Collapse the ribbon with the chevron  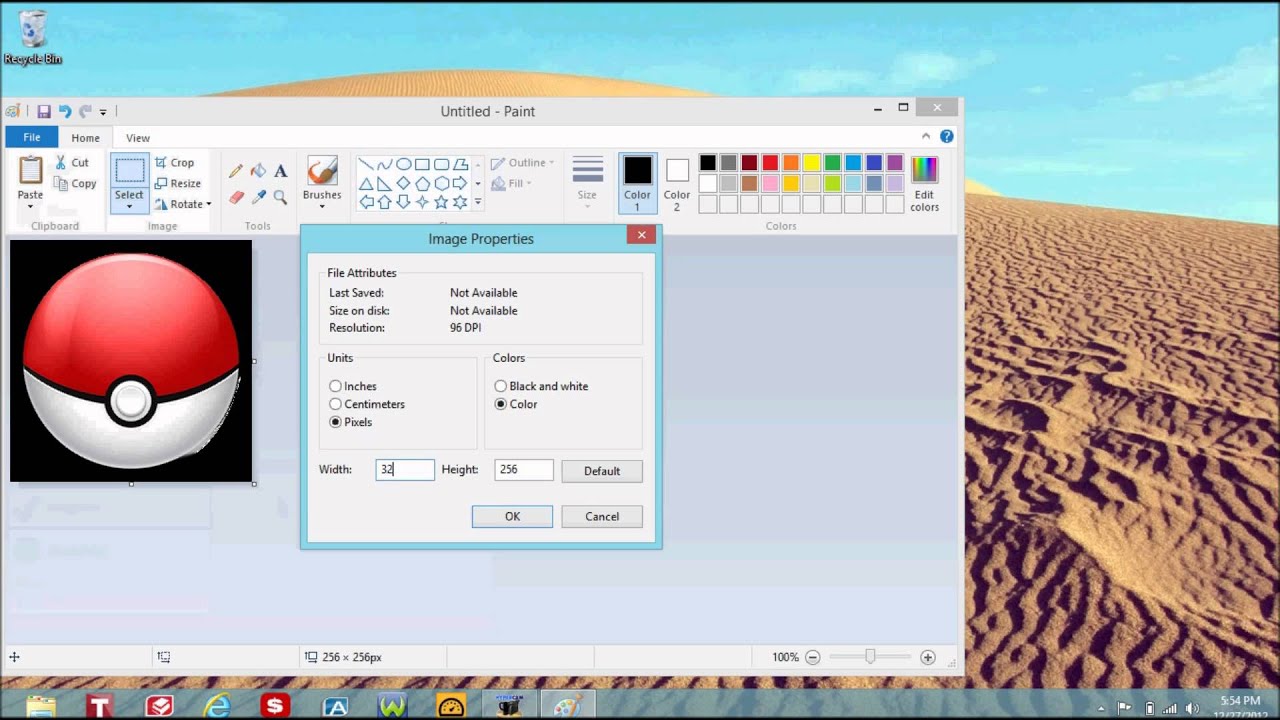point(926,136)
